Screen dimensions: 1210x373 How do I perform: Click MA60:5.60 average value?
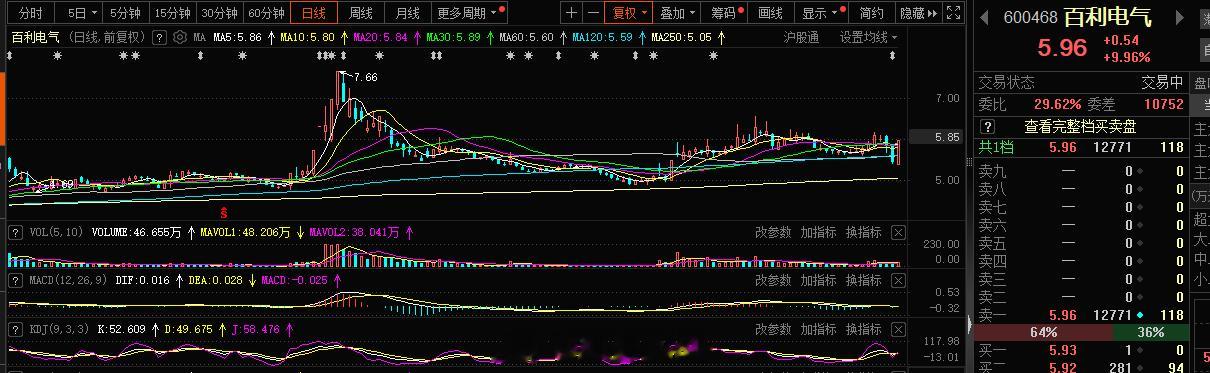click(x=526, y=37)
